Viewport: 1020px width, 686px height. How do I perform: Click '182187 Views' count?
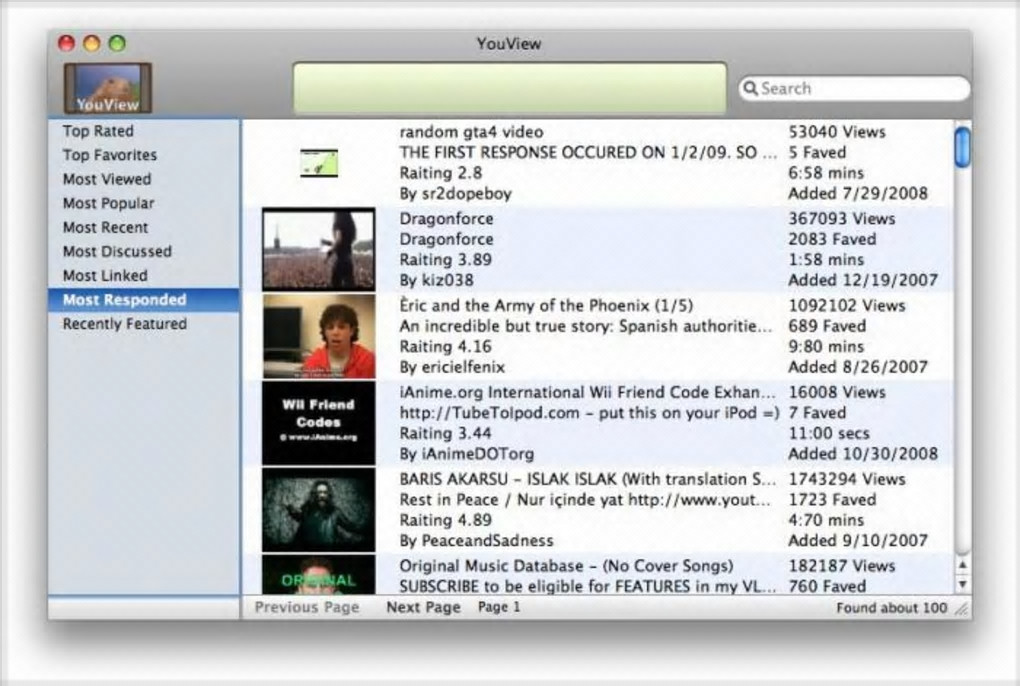coord(842,566)
